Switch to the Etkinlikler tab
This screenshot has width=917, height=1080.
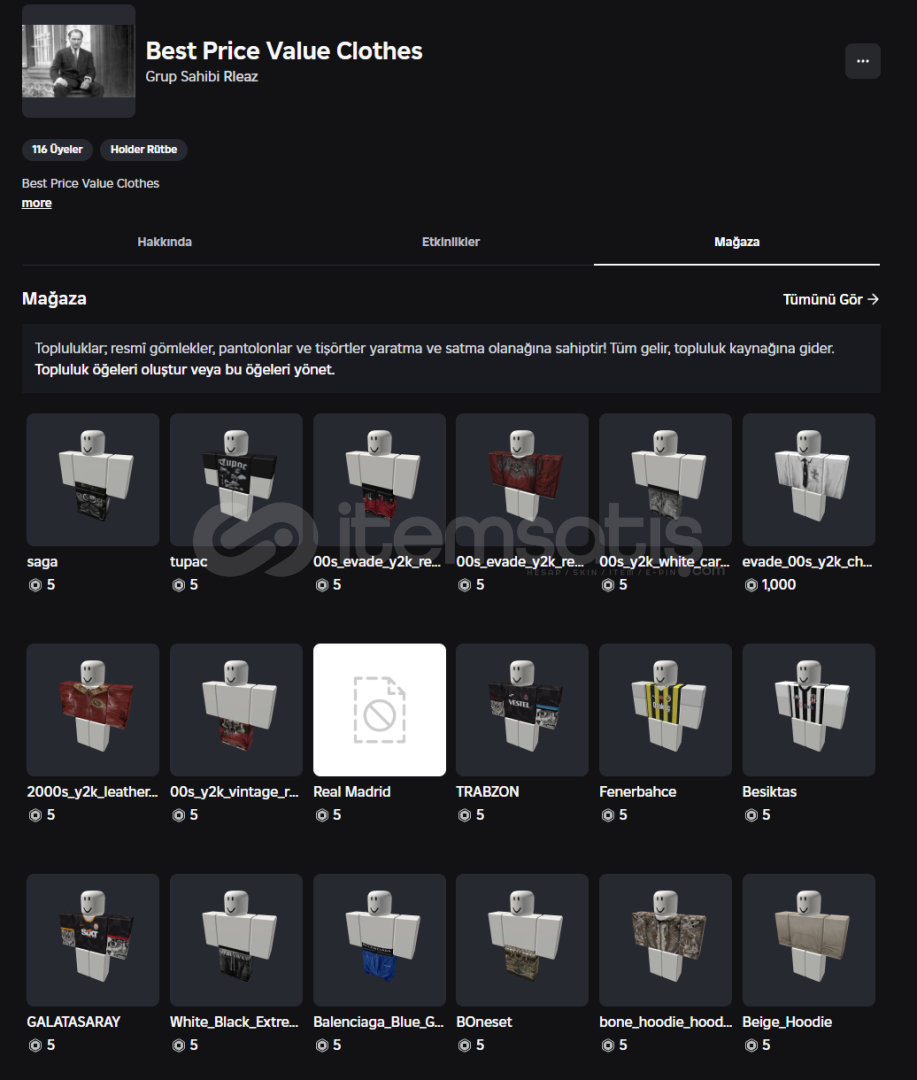tap(451, 242)
